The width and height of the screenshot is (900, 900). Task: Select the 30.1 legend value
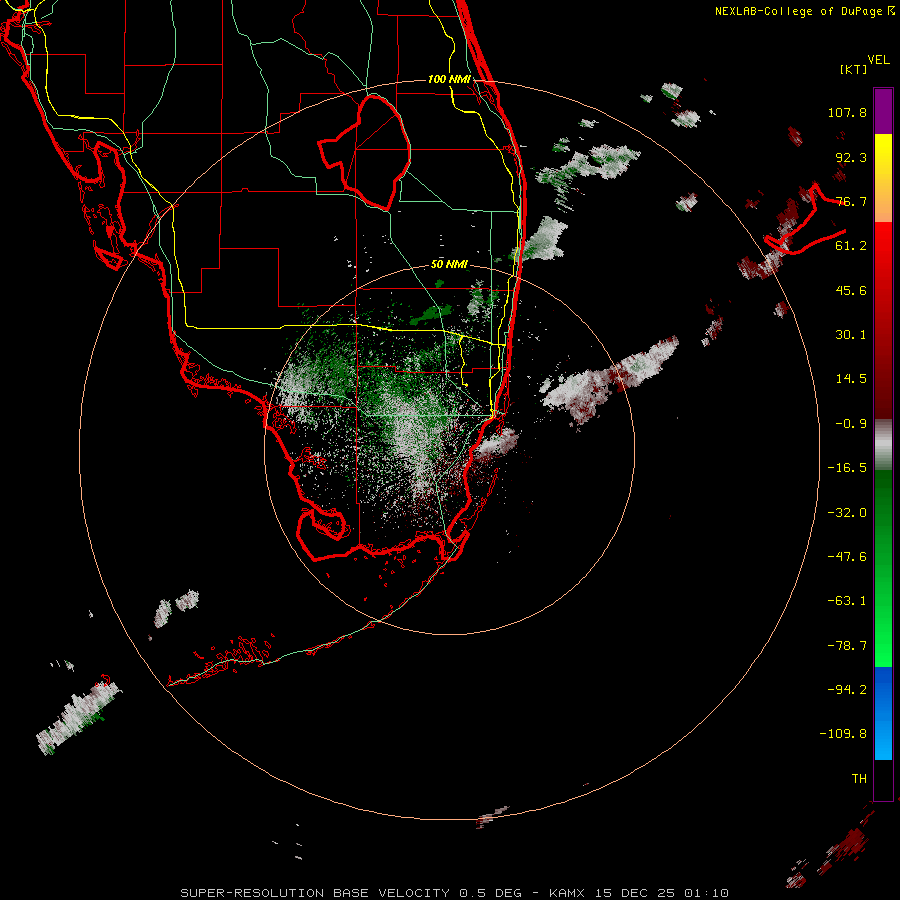click(851, 335)
